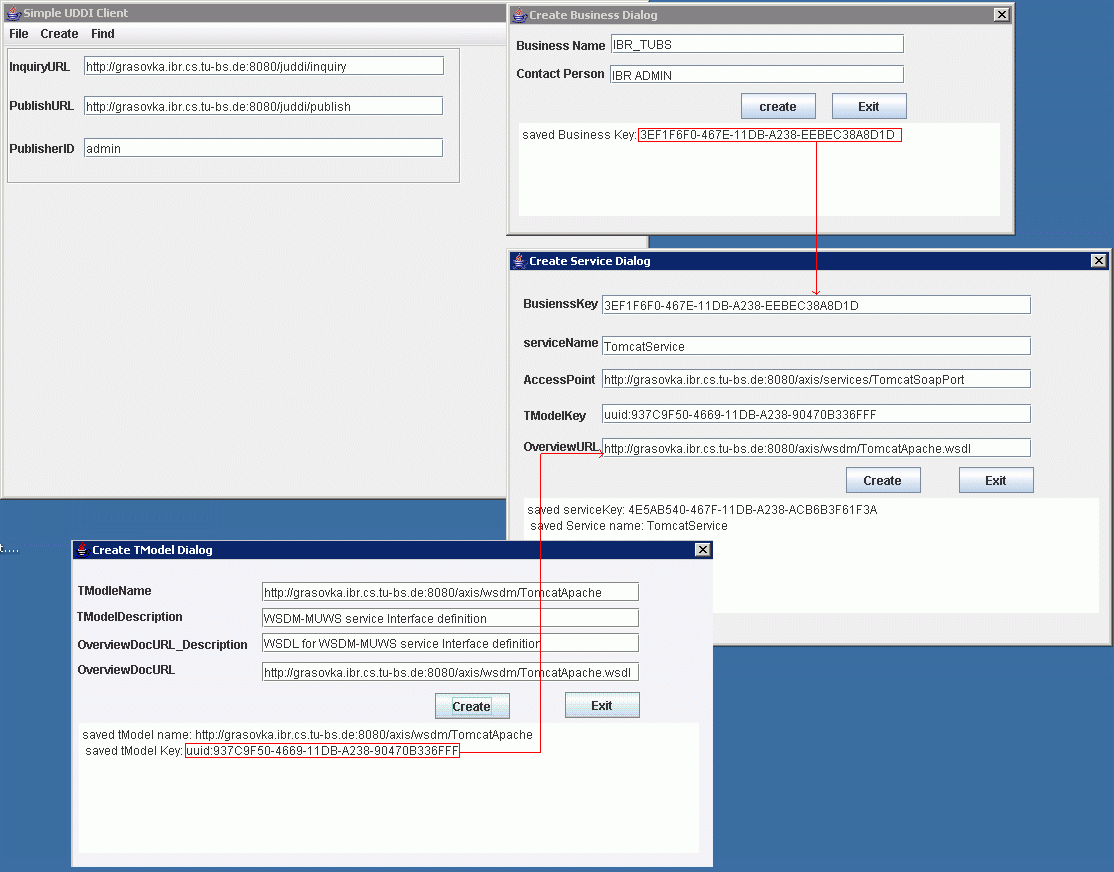Click the Java icon in Create Business Dialog title
The width and height of the screenshot is (1114, 872).
(x=518, y=15)
